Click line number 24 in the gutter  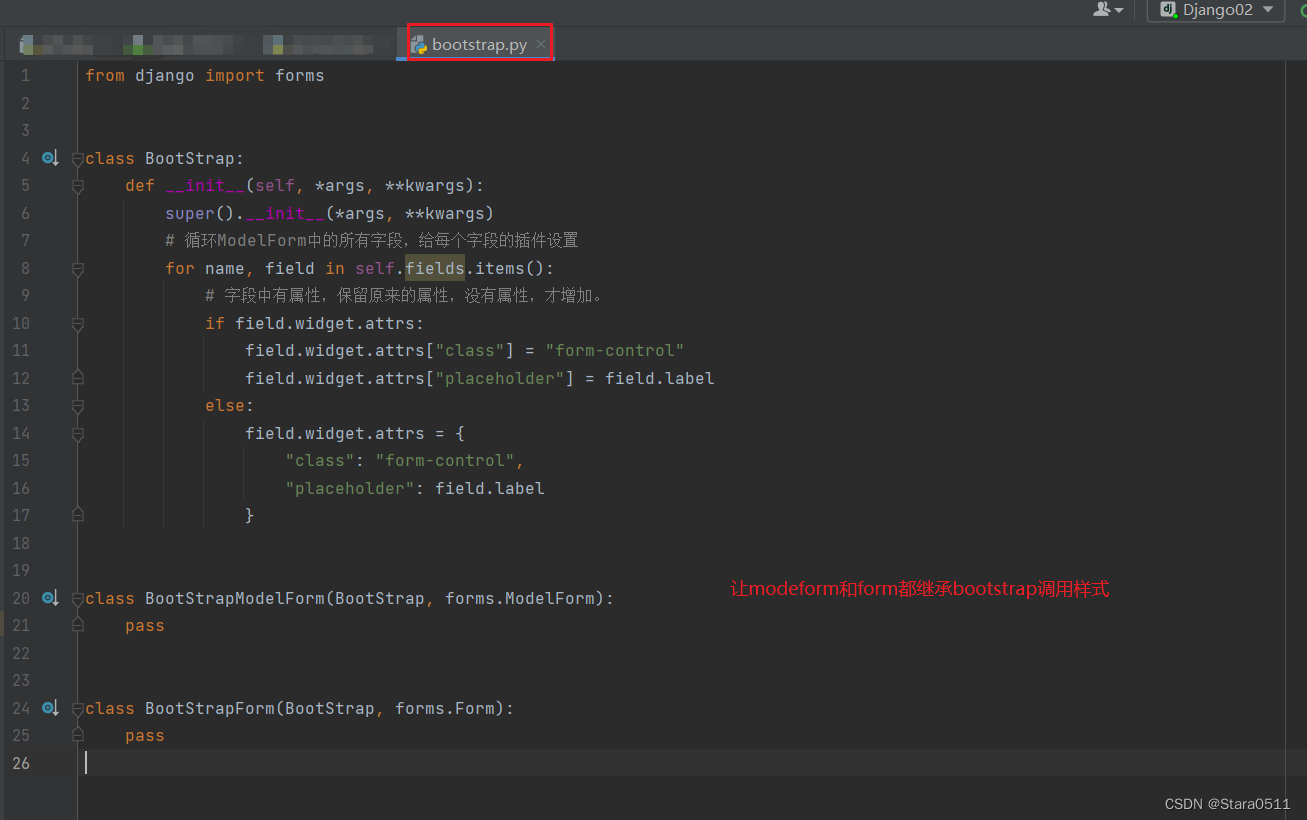(x=20, y=708)
